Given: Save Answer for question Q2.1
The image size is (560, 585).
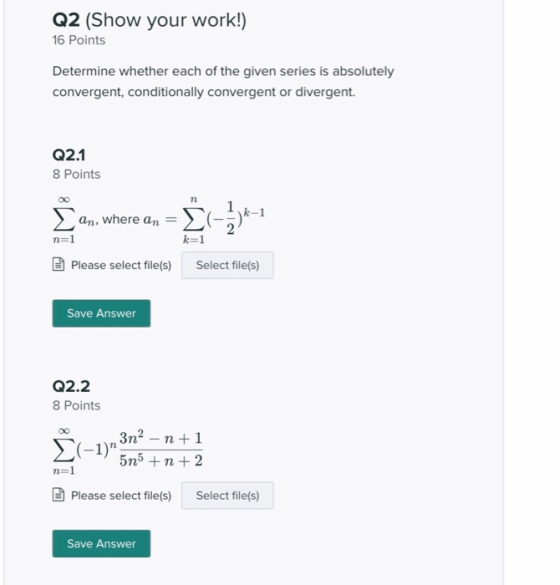Looking at the screenshot, I should [101, 313].
